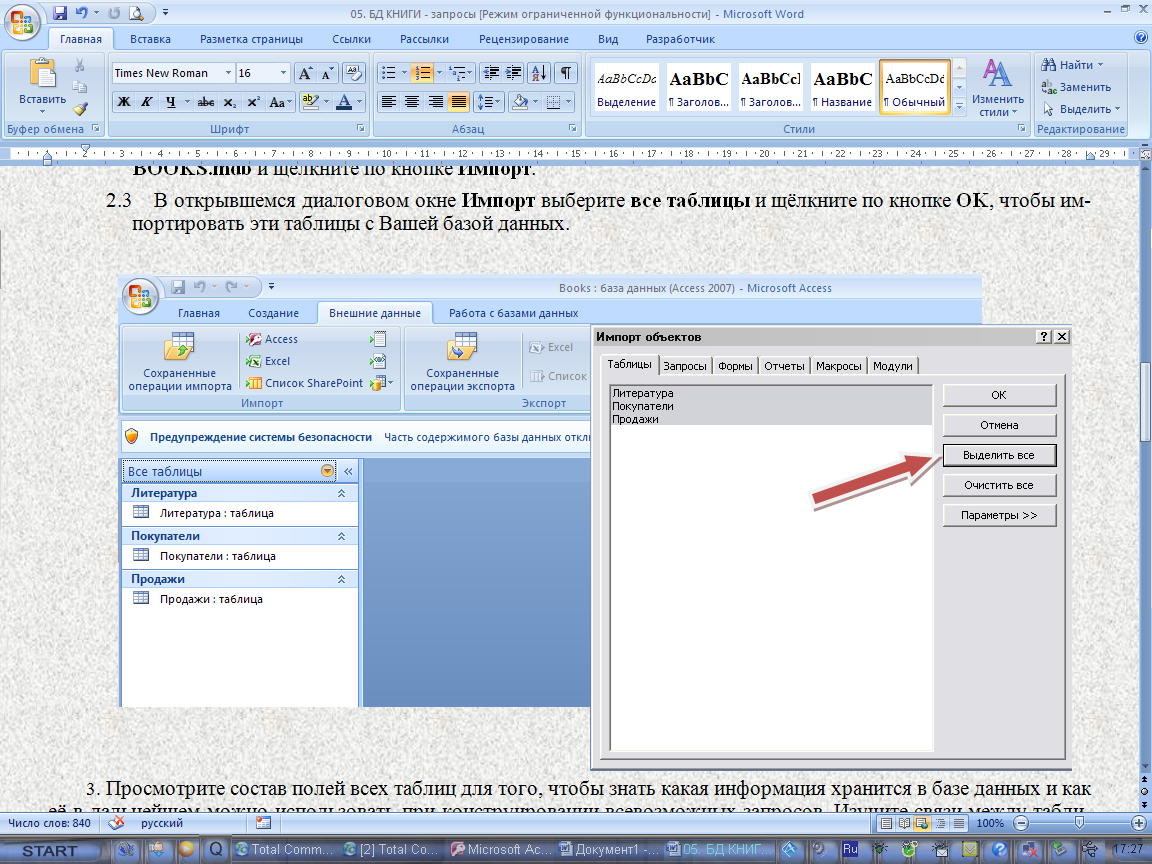Toggle superscript x² formatting
The height and width of the screenshot is (864, 1152).
coord(253,102)
